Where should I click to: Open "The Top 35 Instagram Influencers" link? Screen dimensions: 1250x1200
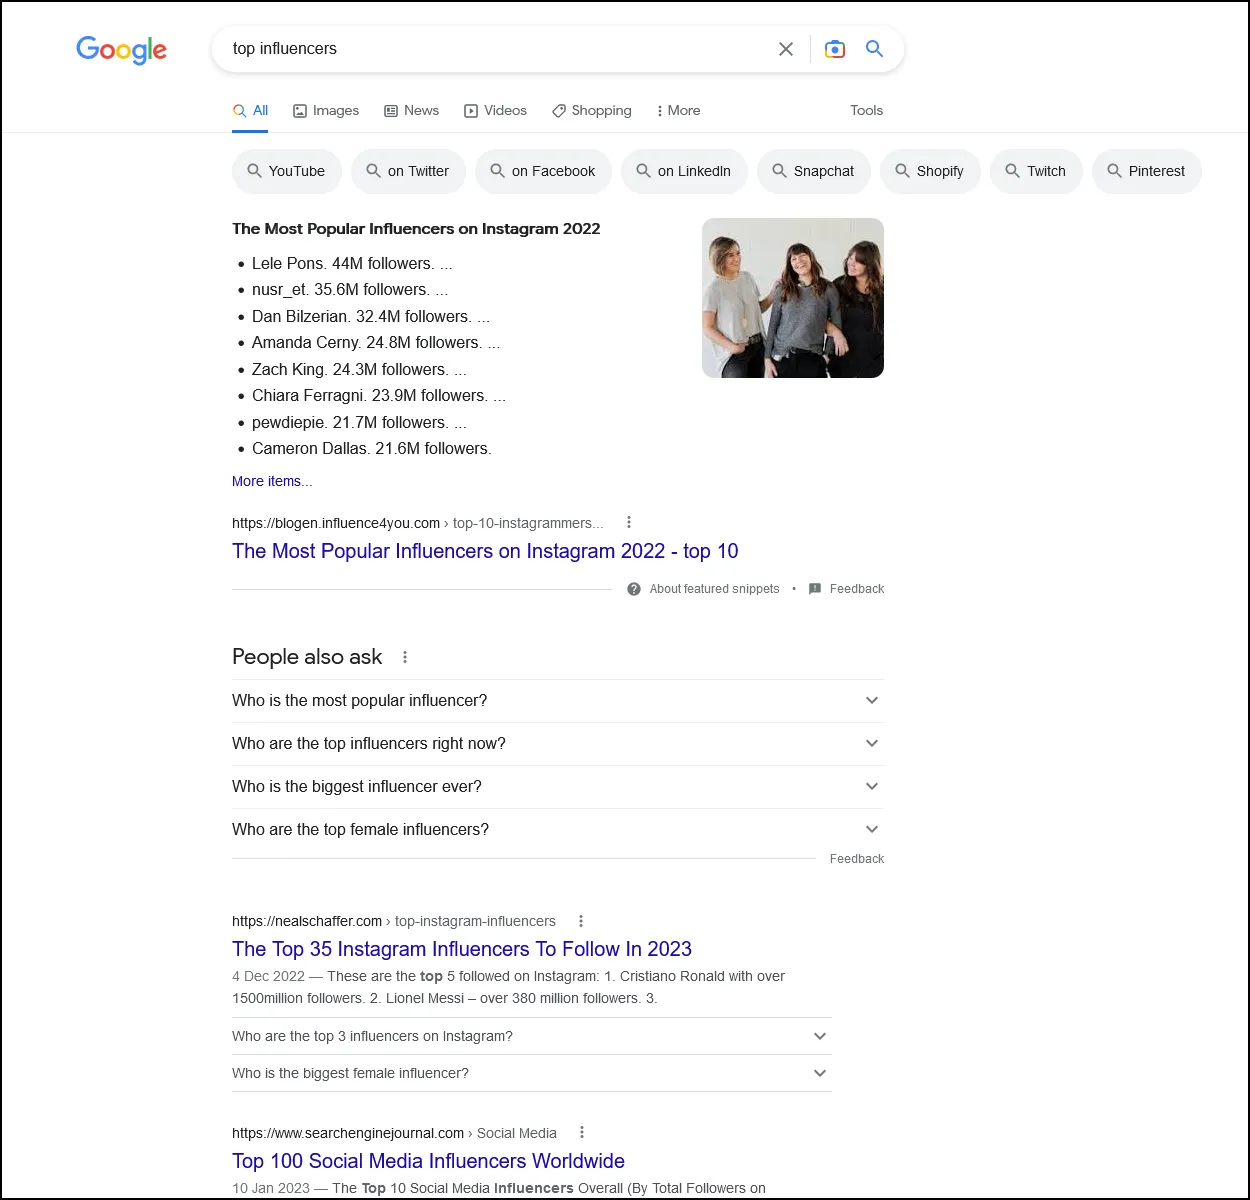[x=462, y=949]
